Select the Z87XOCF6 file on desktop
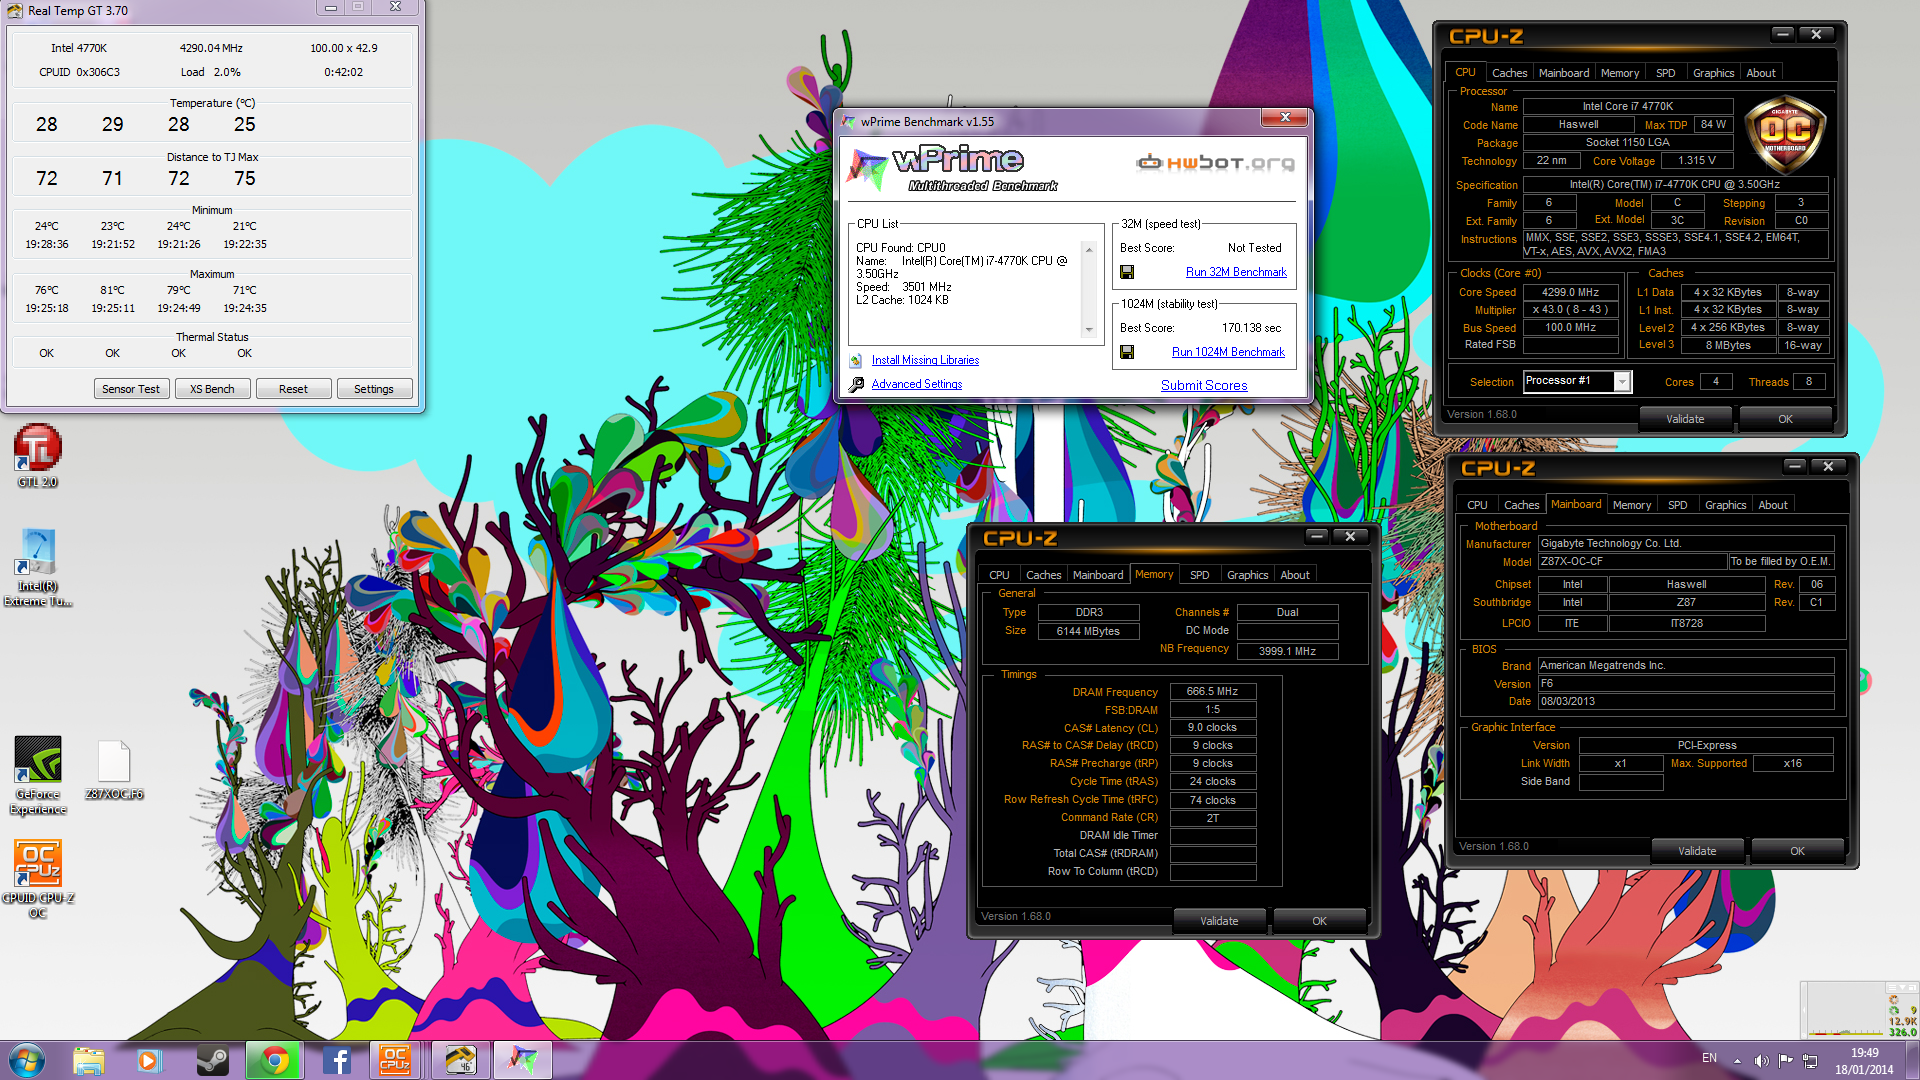Viewport: 1920px width, 1080px height. [x=114, y=770]
